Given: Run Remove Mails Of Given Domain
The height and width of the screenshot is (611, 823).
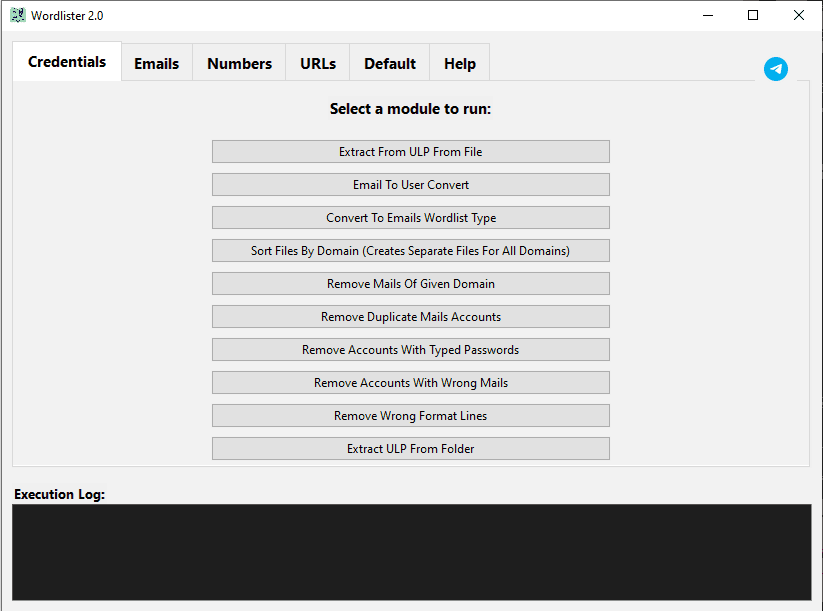Looking at the screenshot, I should (410, 283).
